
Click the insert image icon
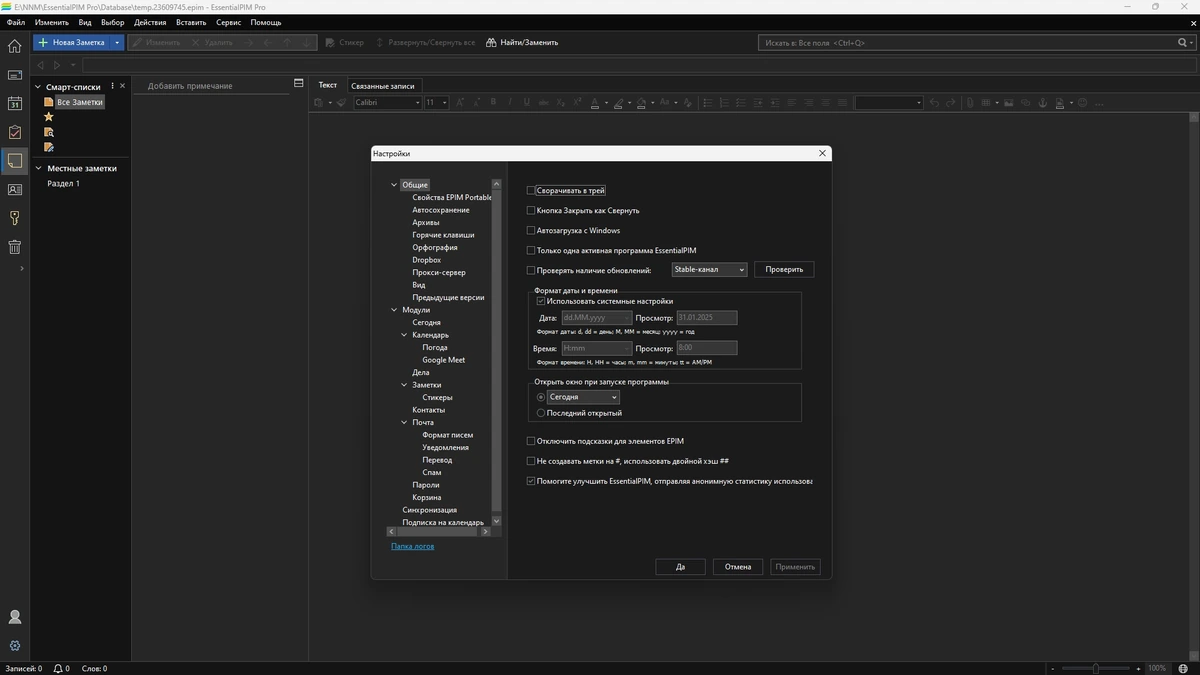[1009, 102]
